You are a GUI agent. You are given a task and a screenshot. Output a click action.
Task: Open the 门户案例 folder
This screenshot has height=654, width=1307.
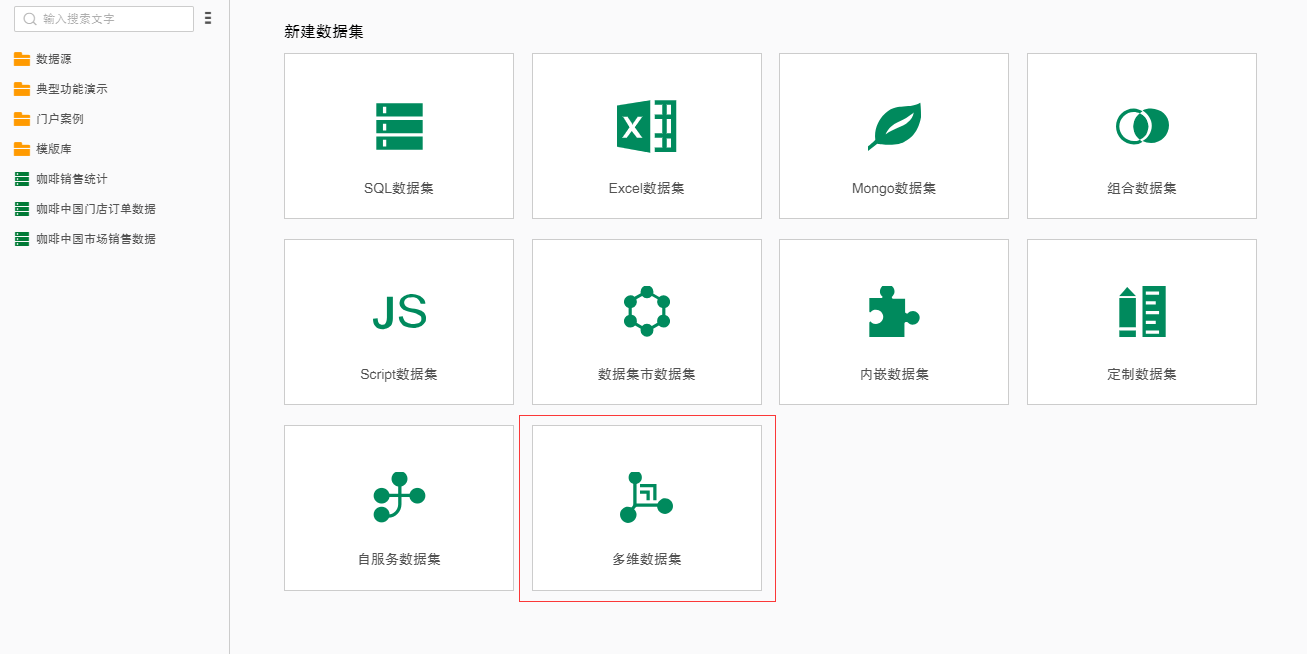point(60,119)
